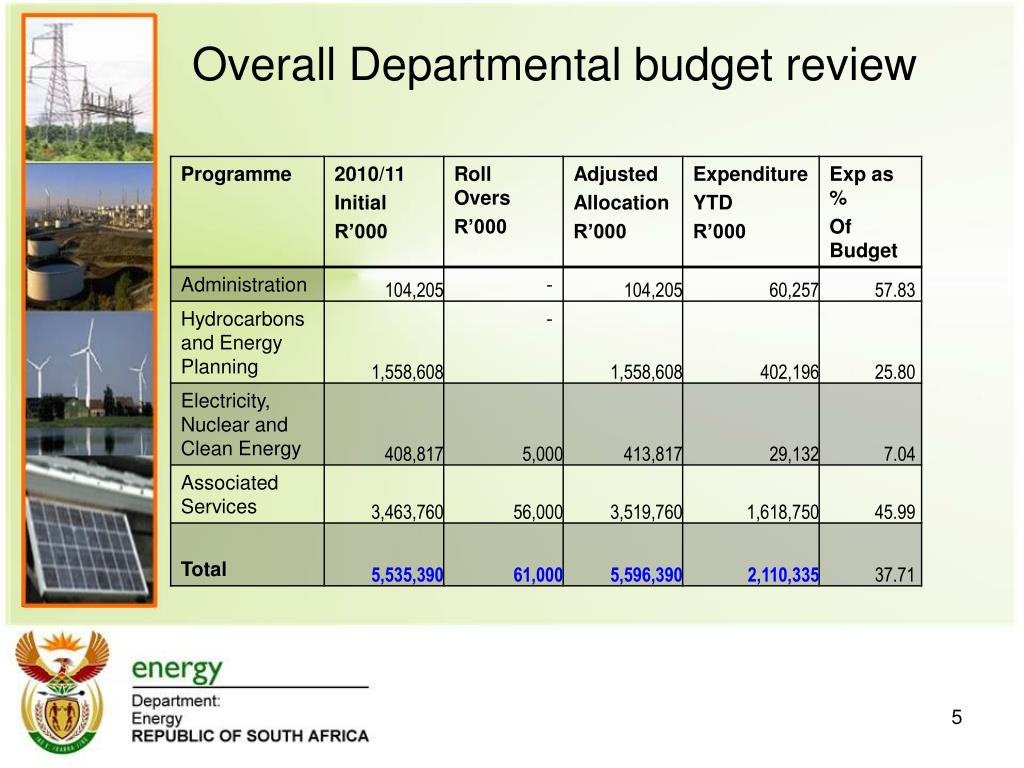Click the solar panel photo
The width and height of the screenshot is (1024, 768).
(x=89, y=530)
